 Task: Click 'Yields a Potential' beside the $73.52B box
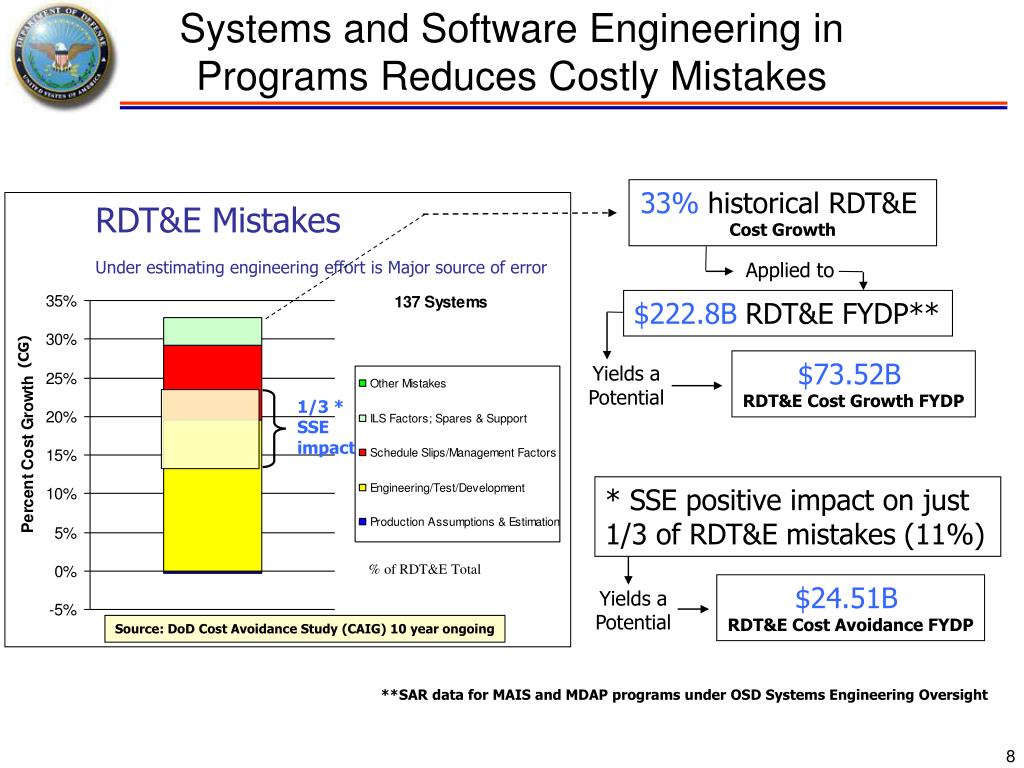(626, 386)
